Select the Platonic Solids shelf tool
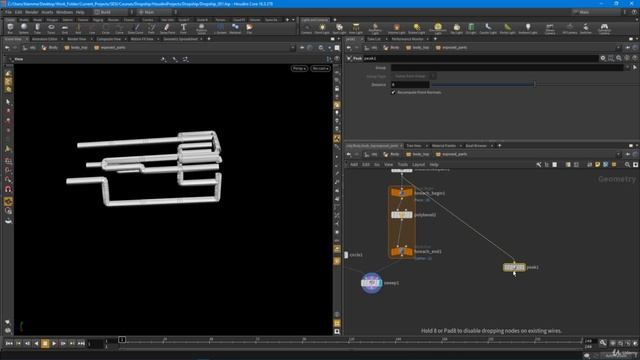The image size is (640, 360). [201, 29]
